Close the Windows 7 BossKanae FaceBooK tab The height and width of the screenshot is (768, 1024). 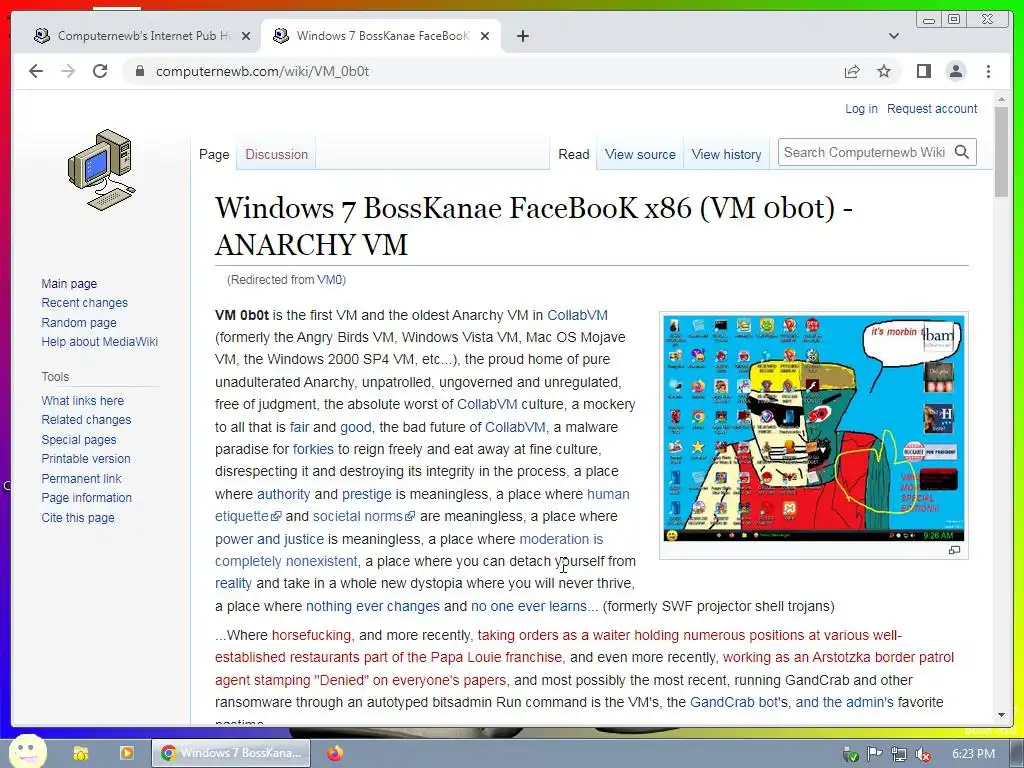point(485,36)
